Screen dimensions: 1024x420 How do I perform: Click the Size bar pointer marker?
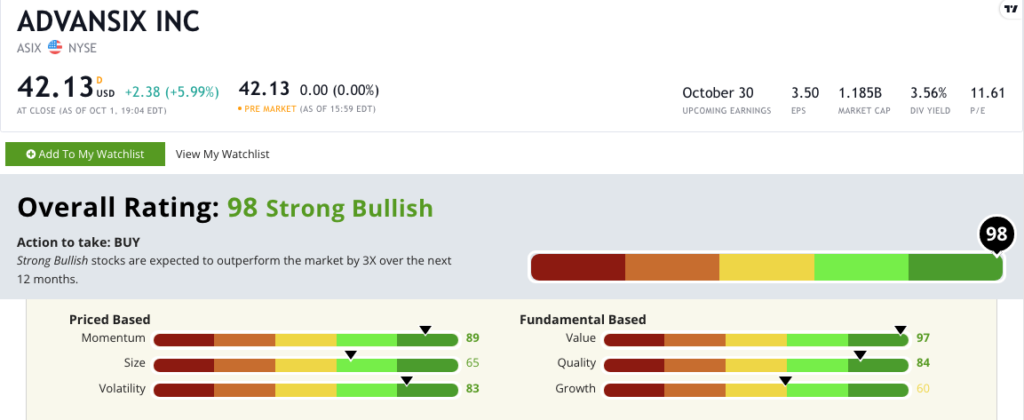[x=351, y=354]
